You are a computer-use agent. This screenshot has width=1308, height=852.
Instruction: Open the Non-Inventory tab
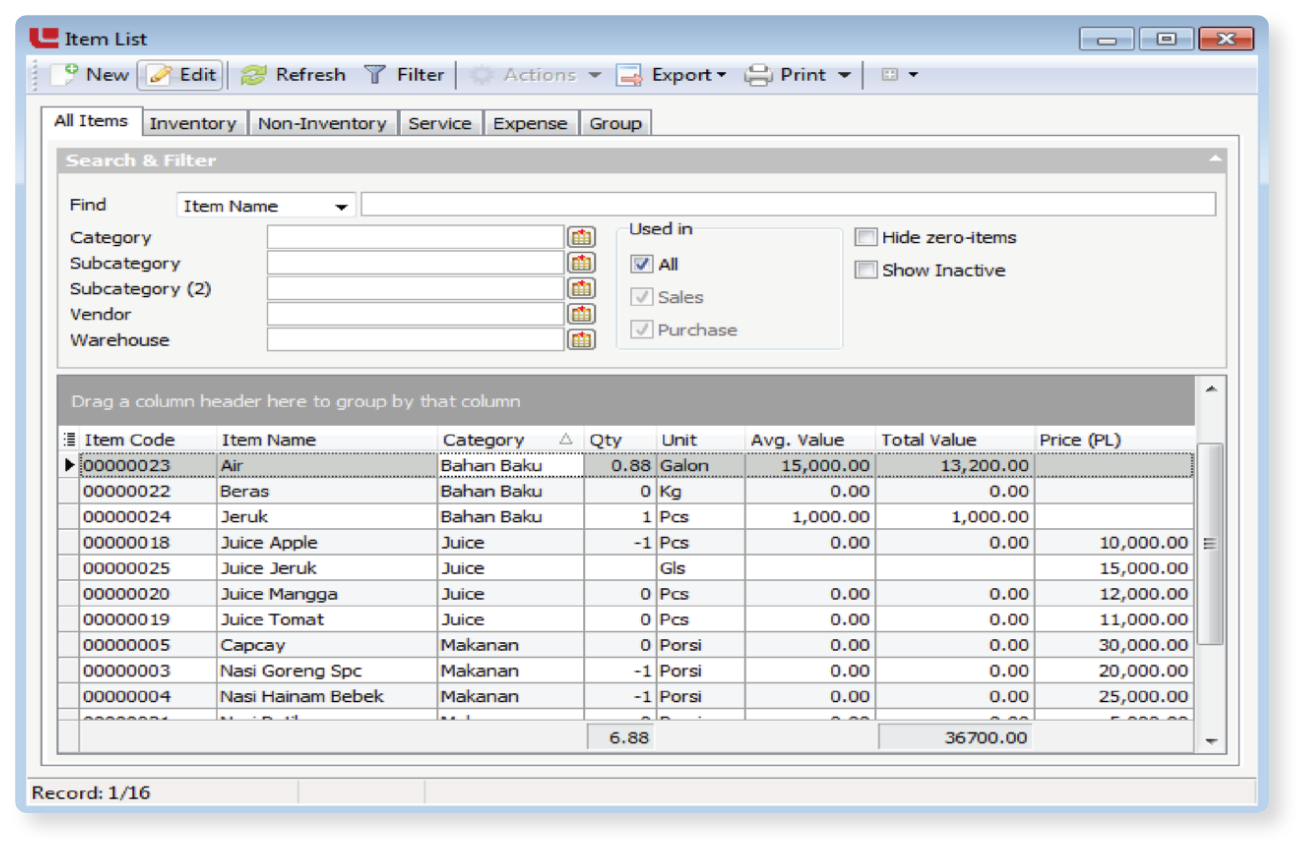point(322,123)
